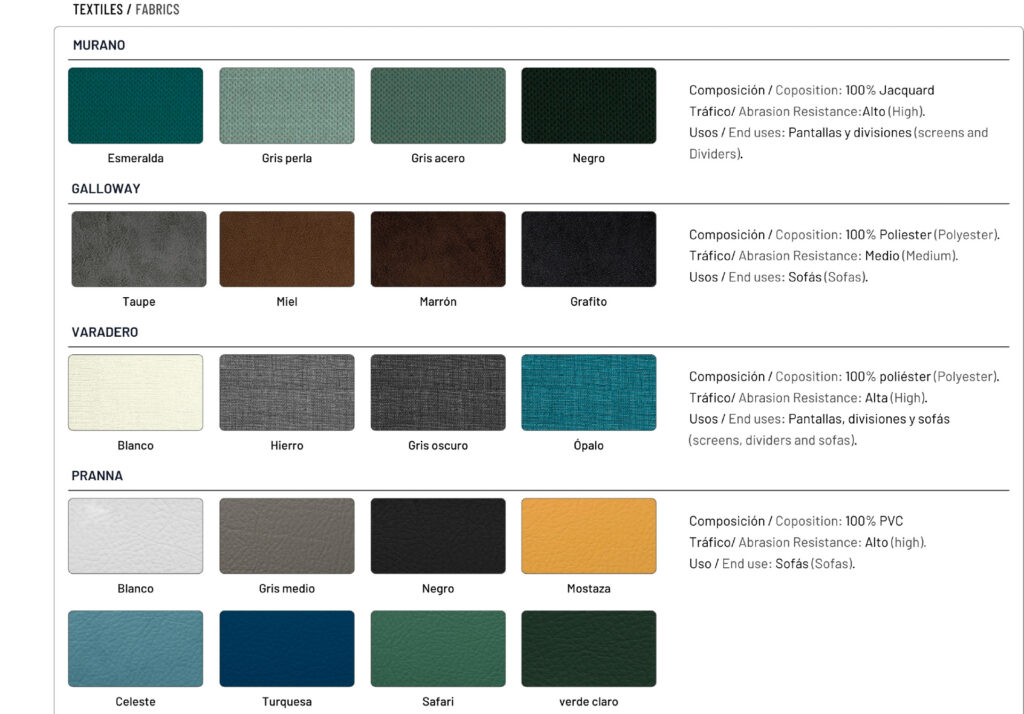Click the Hierro gray swatch
The width and height of the screenshot is (1024, 714).
(286, 392)
